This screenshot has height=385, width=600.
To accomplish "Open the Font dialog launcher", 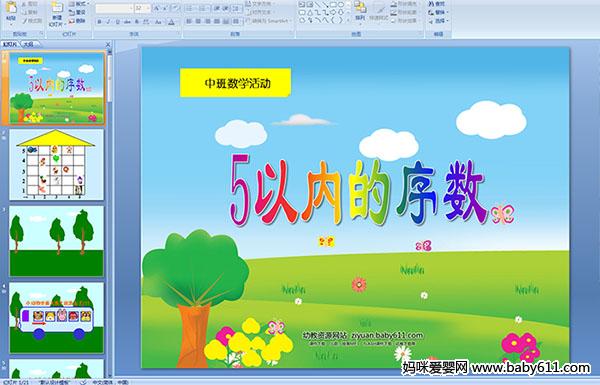I will tap(178, 34).
